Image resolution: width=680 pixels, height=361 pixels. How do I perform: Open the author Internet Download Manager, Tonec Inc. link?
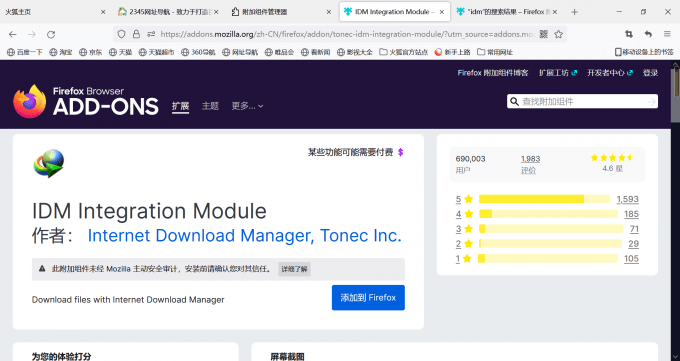(245, 236)
